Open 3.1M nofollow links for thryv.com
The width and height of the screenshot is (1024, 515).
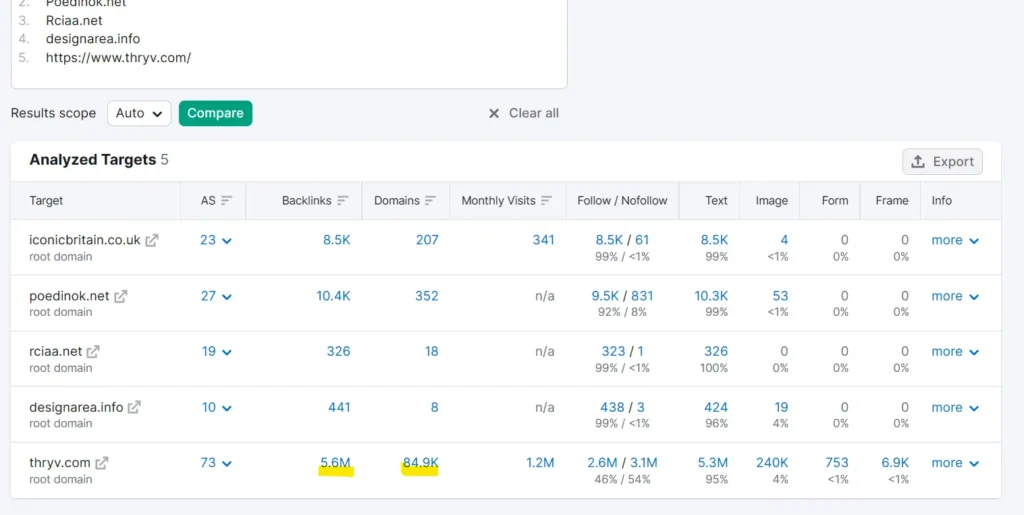(643, 463)
